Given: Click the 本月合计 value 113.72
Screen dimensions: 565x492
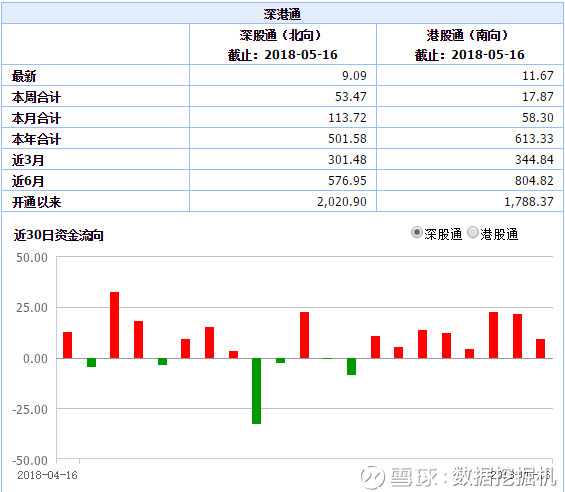Looking at the screenshot, I should (x=347, y=118).
